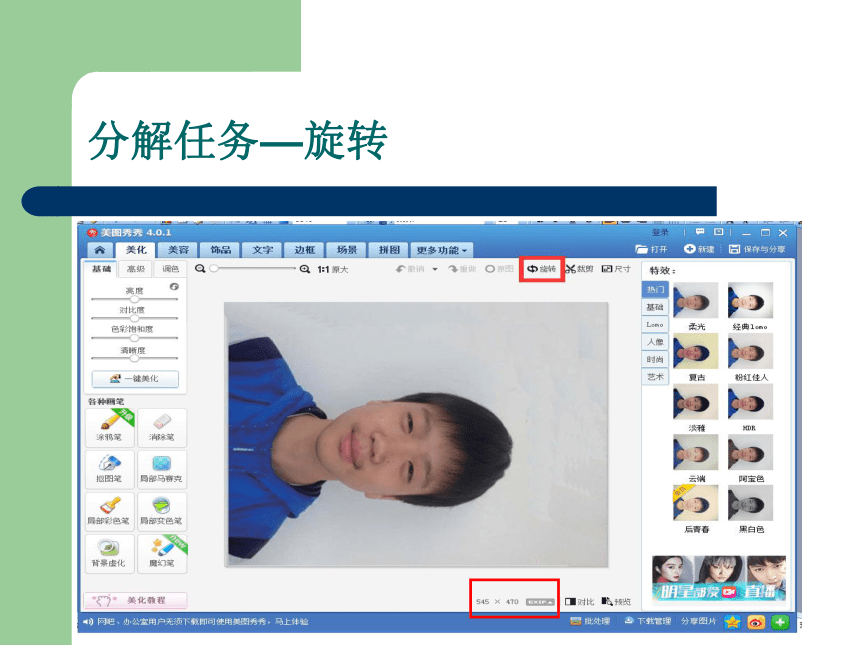Click the 分享图片 share picture link
The height and width of the screenshot is (645, 860).
coord(699,621)
